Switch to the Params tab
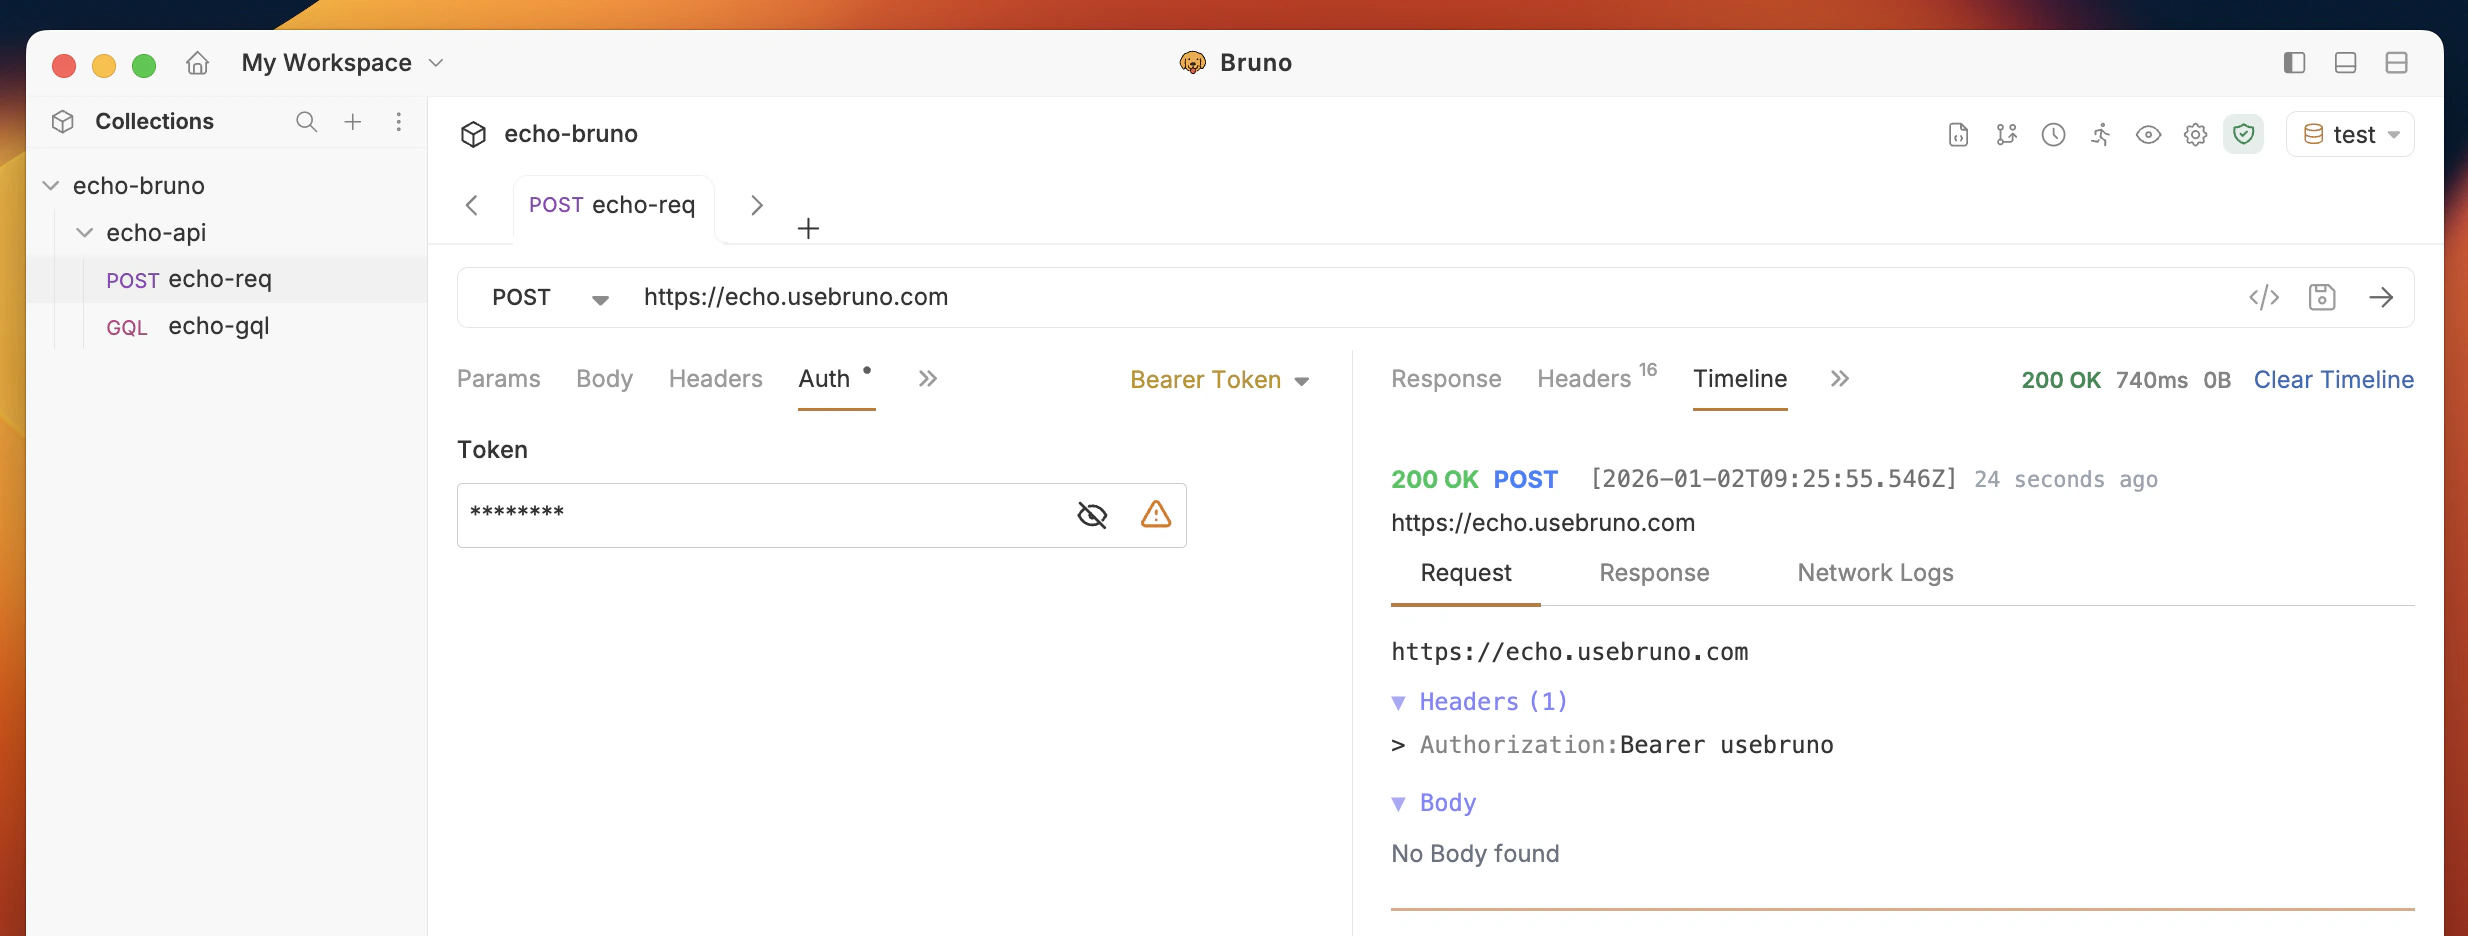Image resolution: width=2468 pixels, height=936 pixels. [499, 379]
